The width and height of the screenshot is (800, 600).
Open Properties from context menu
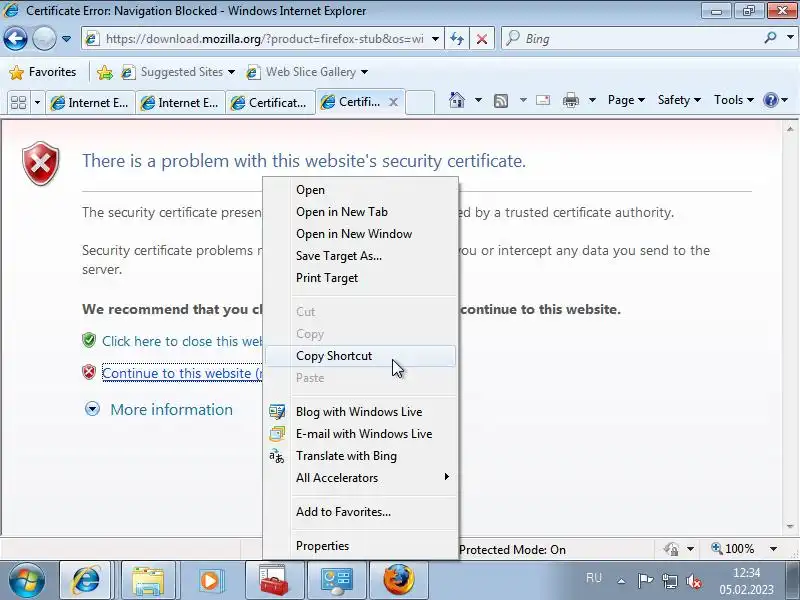pos(360,545)
